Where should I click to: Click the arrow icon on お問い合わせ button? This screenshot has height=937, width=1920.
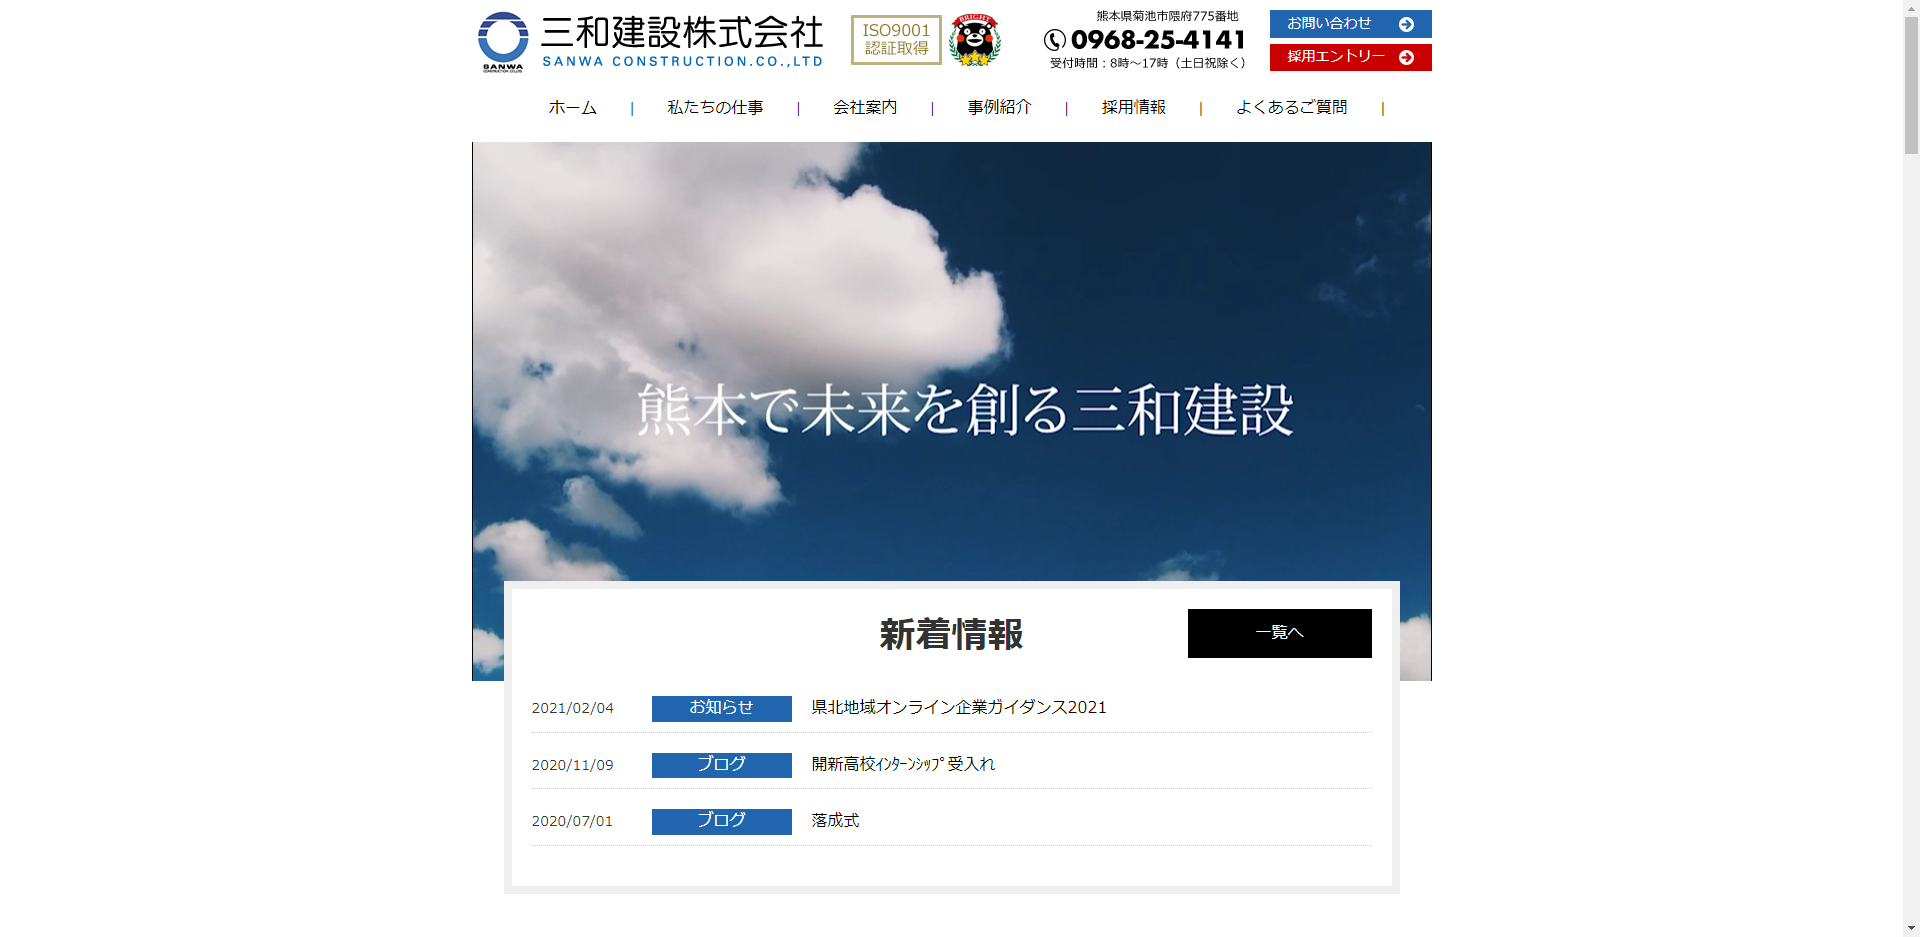tap(1408, 23)
